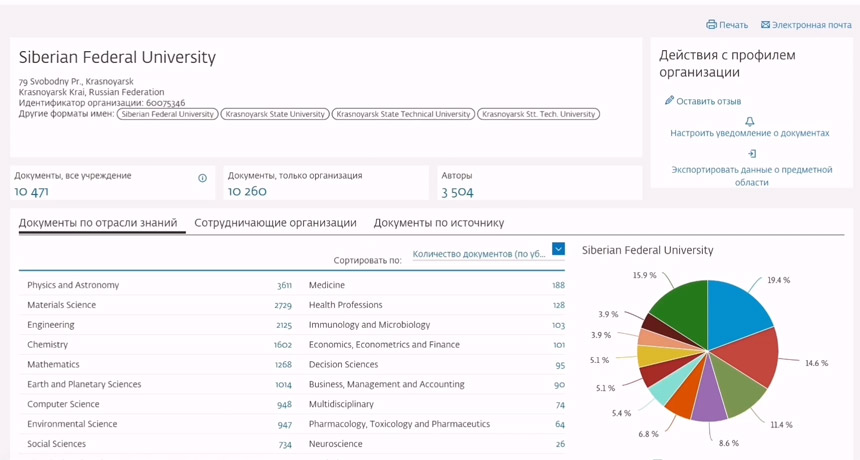This screenshot has width=860, height=460.
Task: Open Social Sciences count 734
Action: coord(285,445)
